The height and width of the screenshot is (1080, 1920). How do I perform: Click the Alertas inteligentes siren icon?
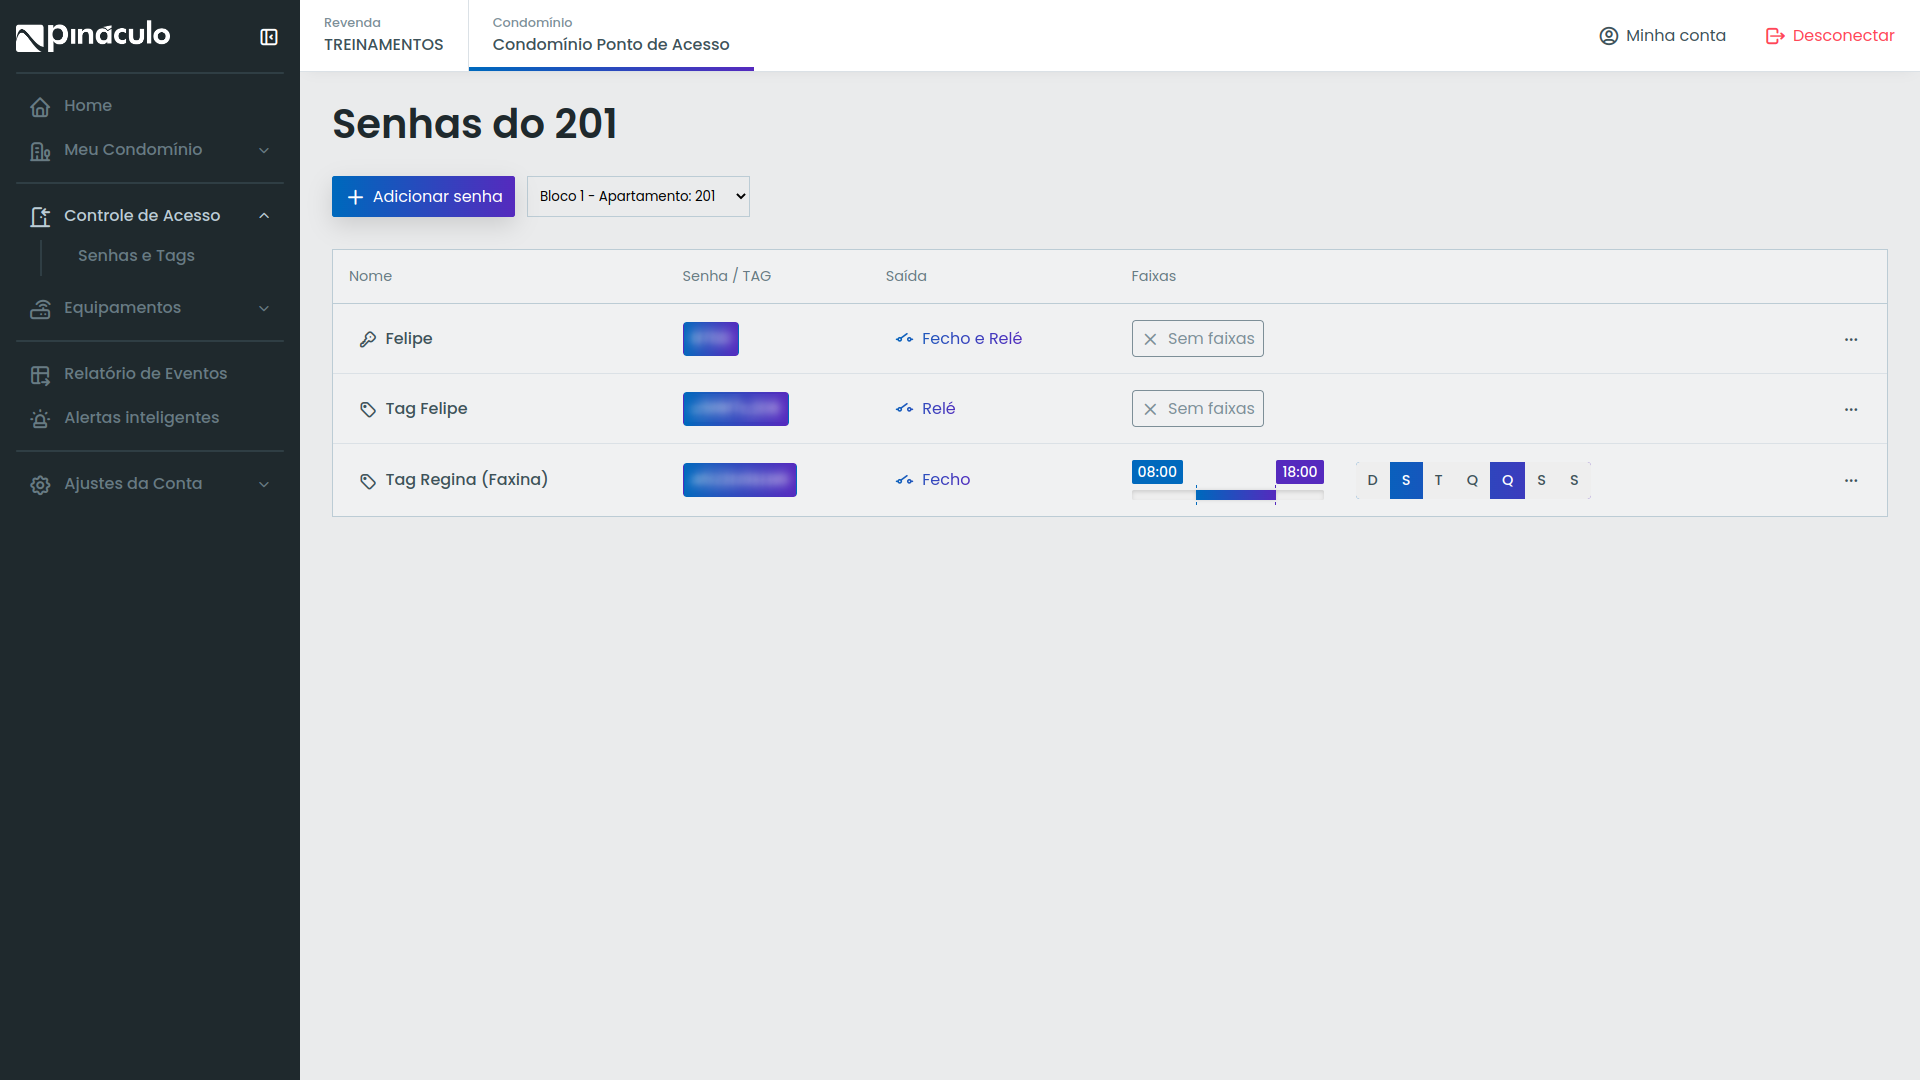40,419
